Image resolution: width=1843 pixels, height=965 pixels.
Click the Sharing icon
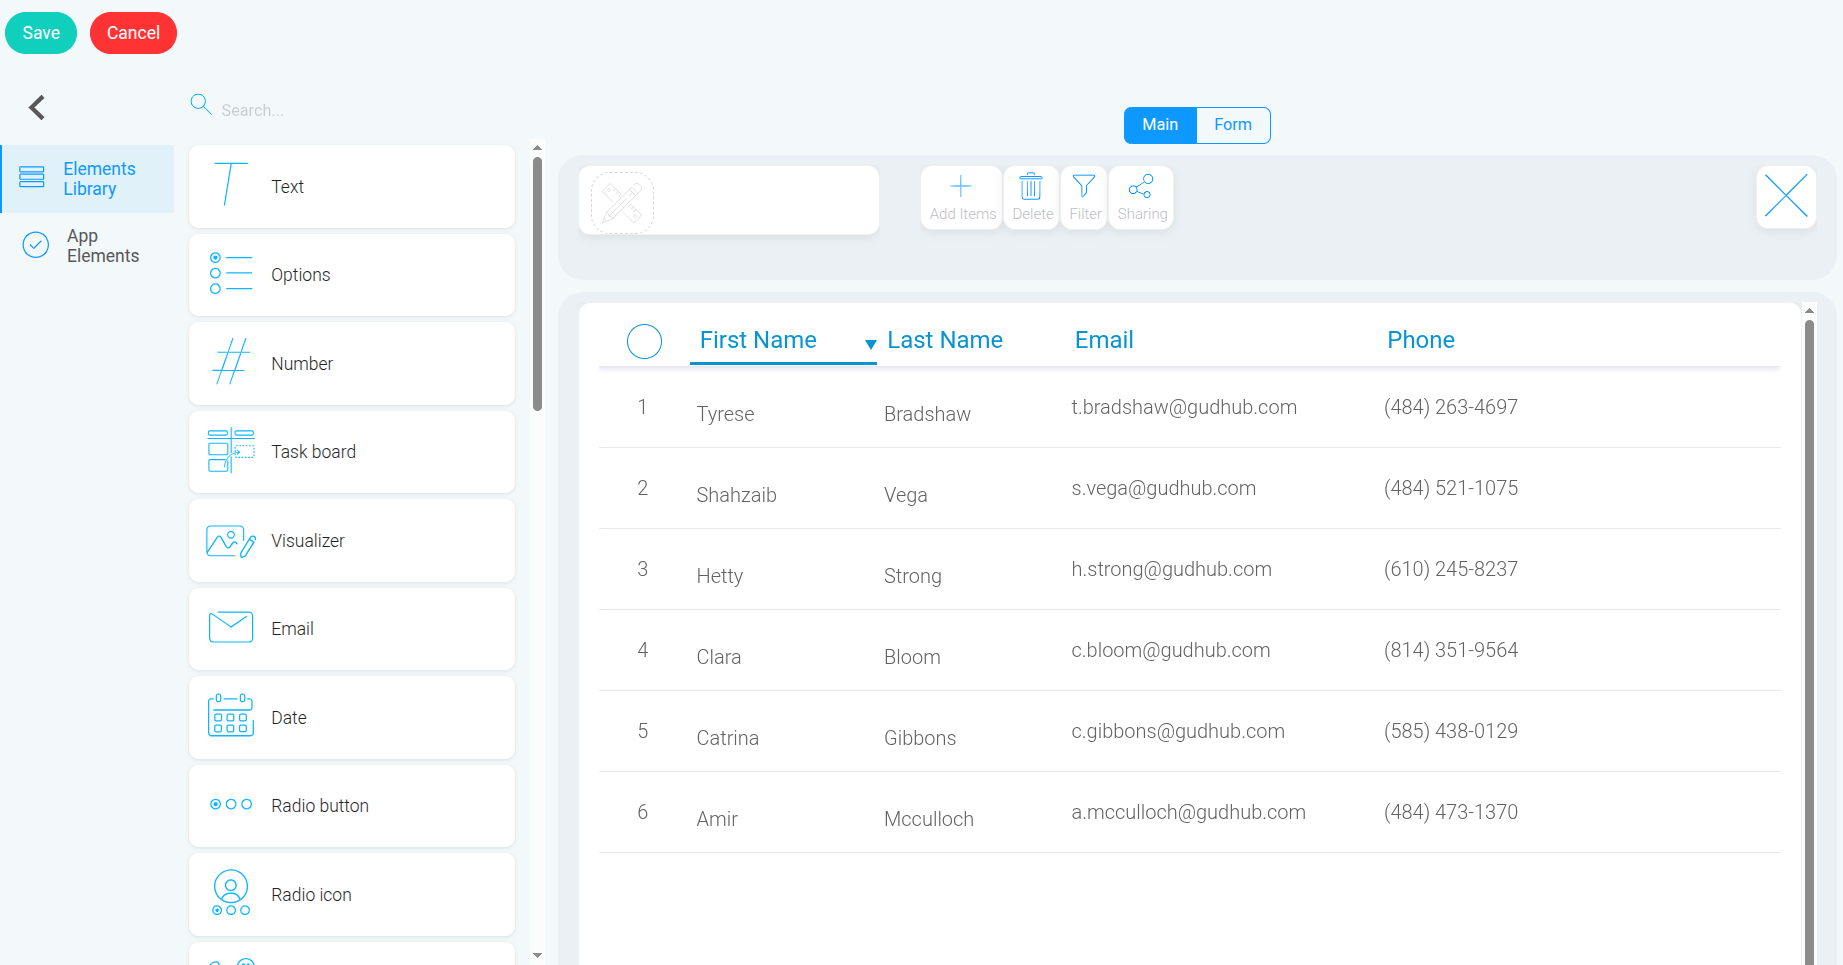point(1141,186)
